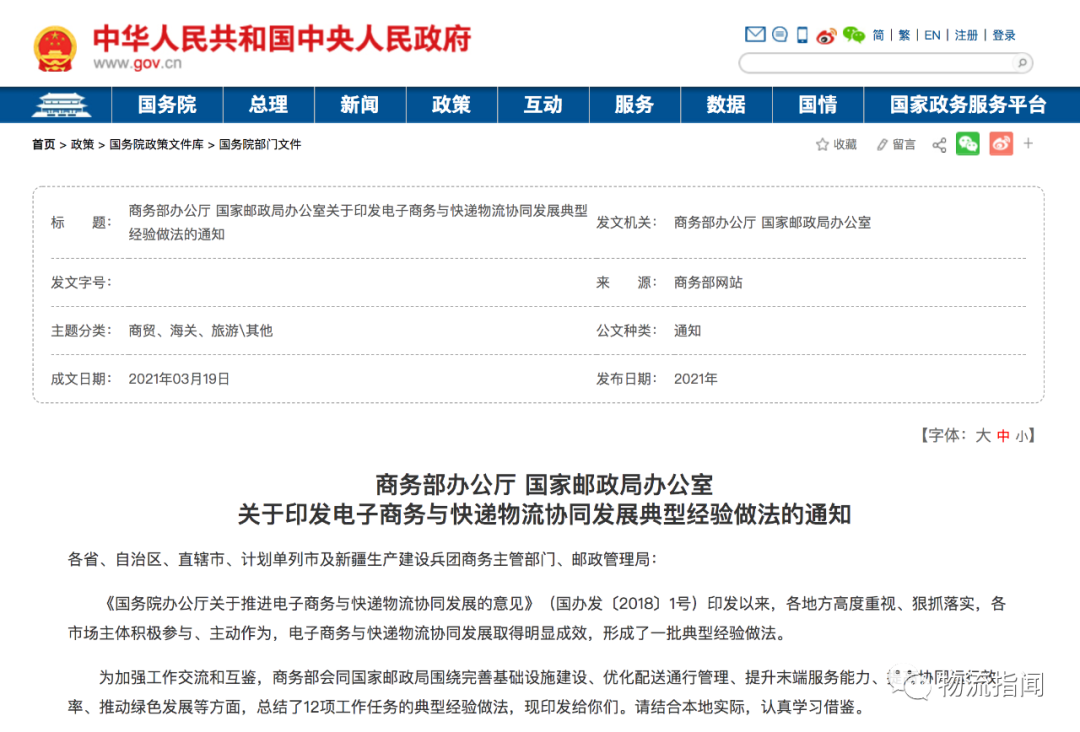Click the 登录 login link
The width and height of the screenshot is (1080, 732).
(x=1004, y=35)
